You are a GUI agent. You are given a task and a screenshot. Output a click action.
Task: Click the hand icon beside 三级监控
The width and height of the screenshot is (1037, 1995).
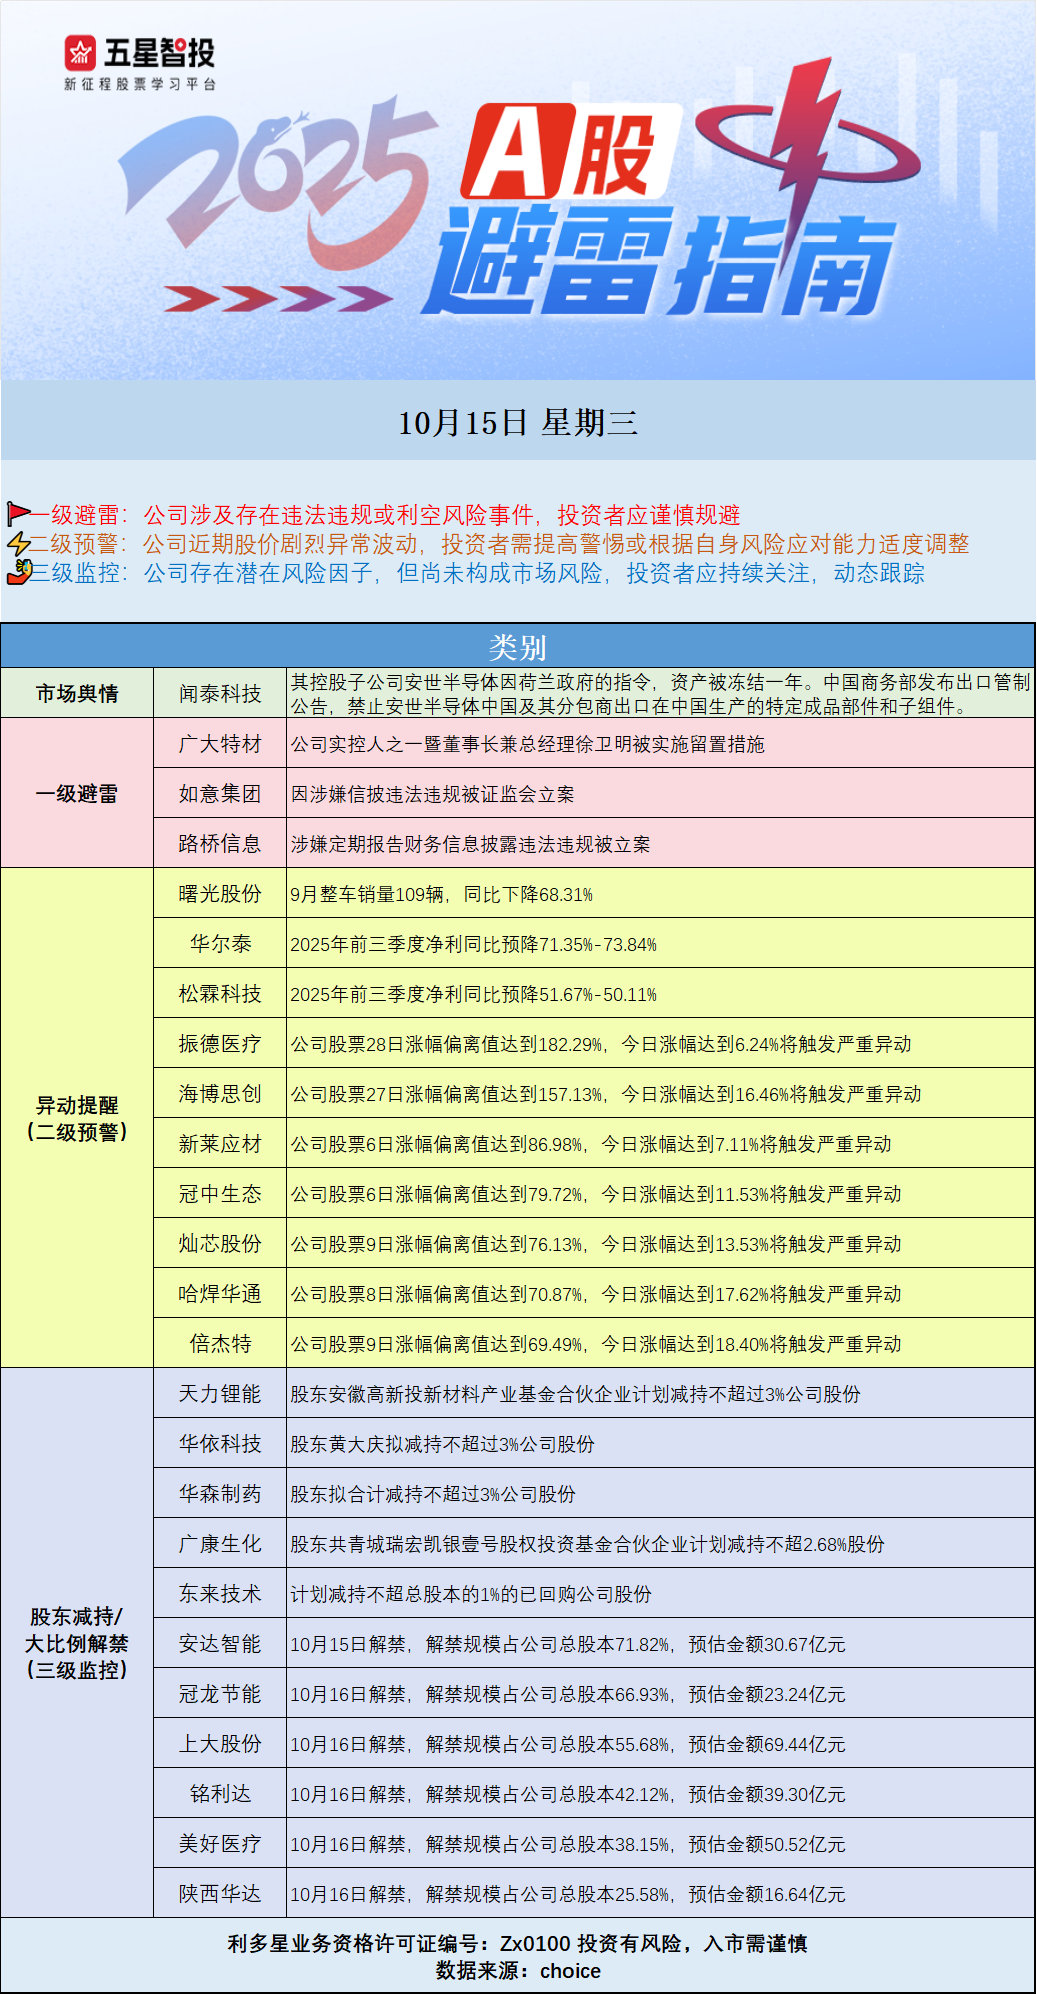tap(18, 573)
